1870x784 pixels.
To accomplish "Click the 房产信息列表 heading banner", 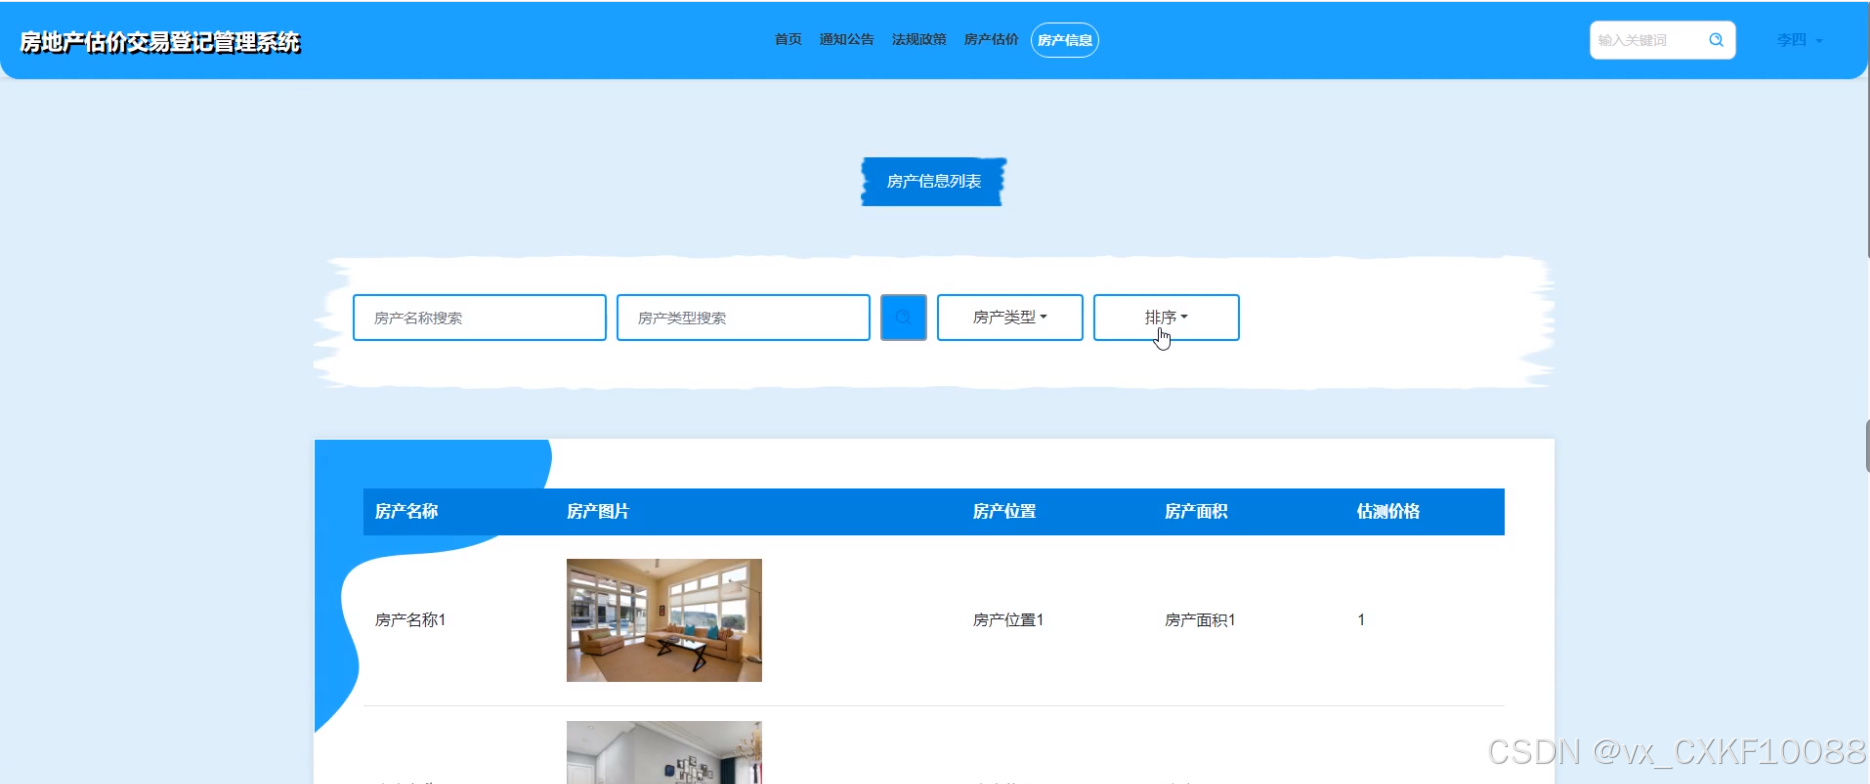I will (934, 181).
